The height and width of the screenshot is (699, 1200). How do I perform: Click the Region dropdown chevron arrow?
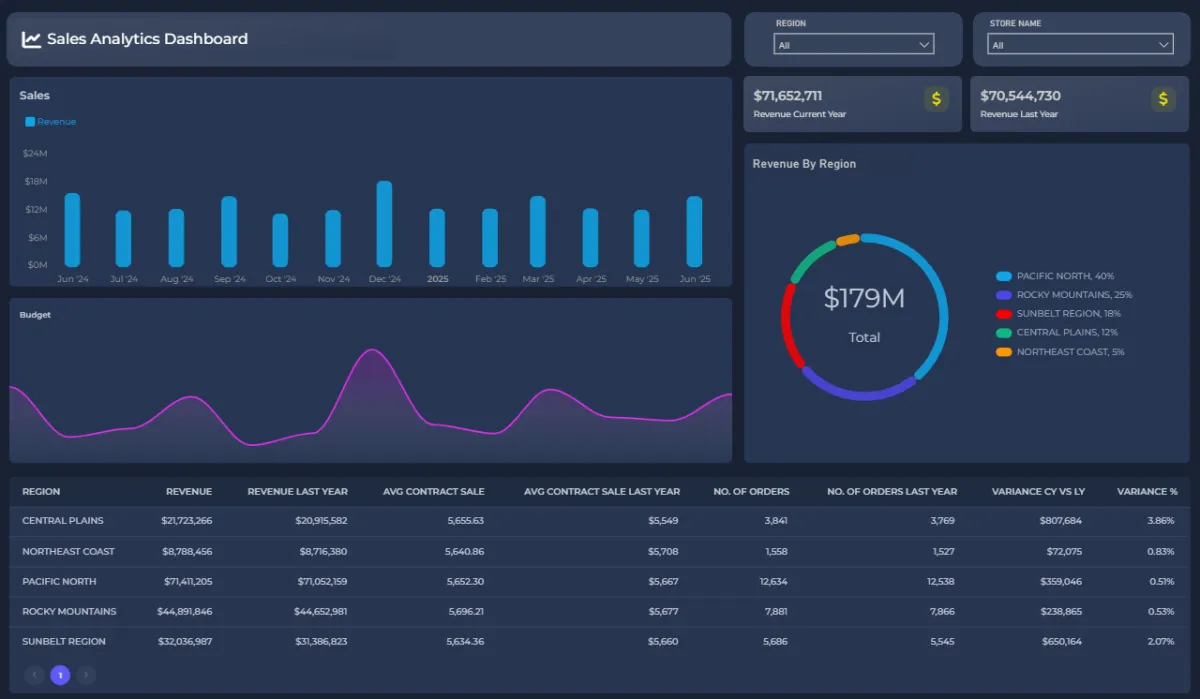(x=924, y=45)
